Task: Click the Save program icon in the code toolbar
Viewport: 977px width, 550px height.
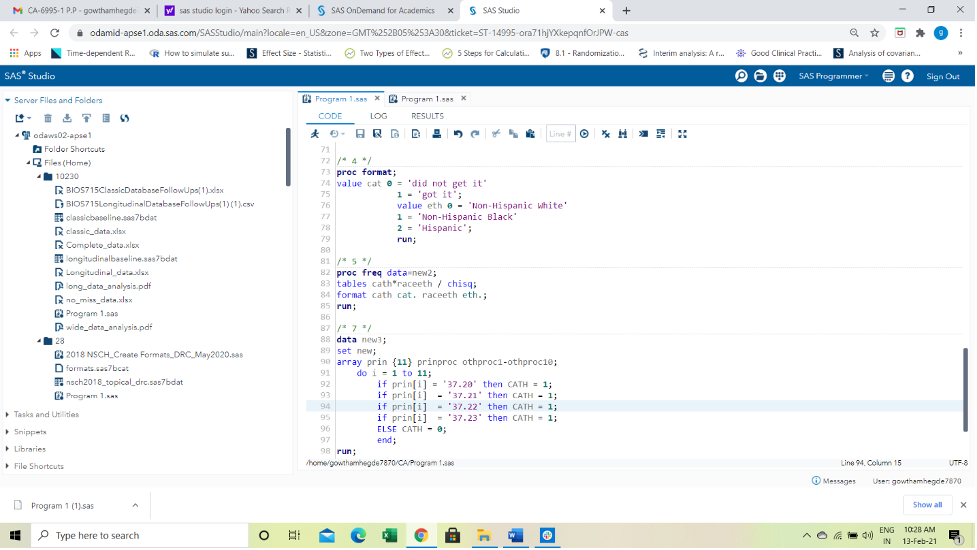Action: pyautogui.click(x=360, y=134)
